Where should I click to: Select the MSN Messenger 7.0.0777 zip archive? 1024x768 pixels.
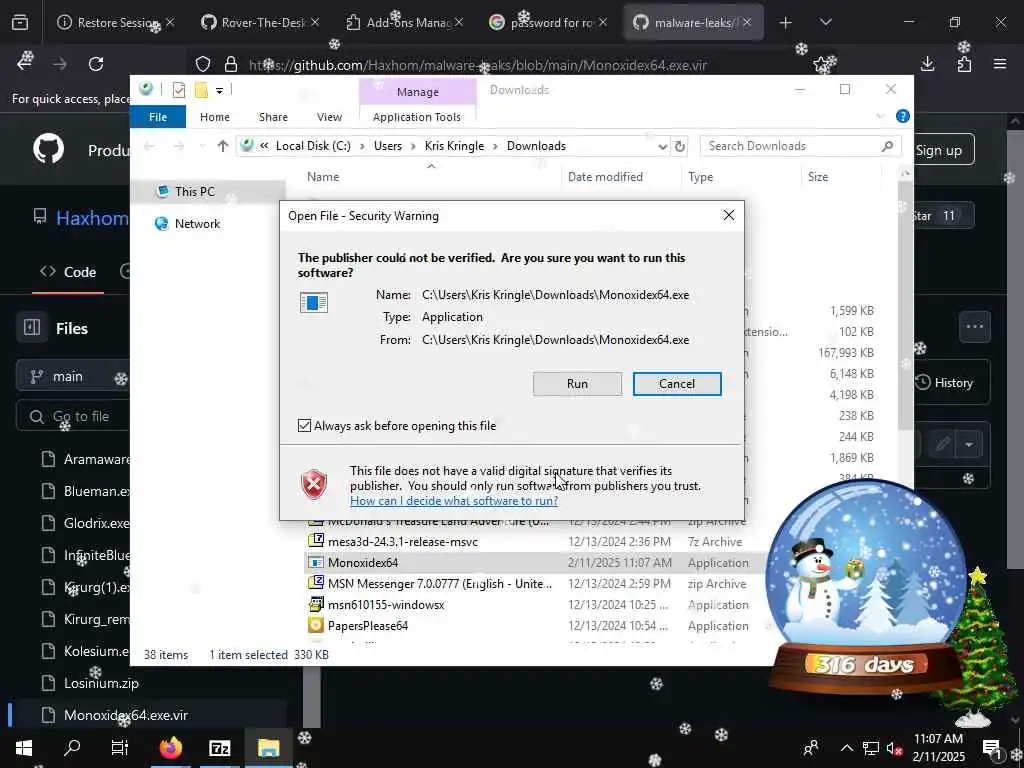440,584
